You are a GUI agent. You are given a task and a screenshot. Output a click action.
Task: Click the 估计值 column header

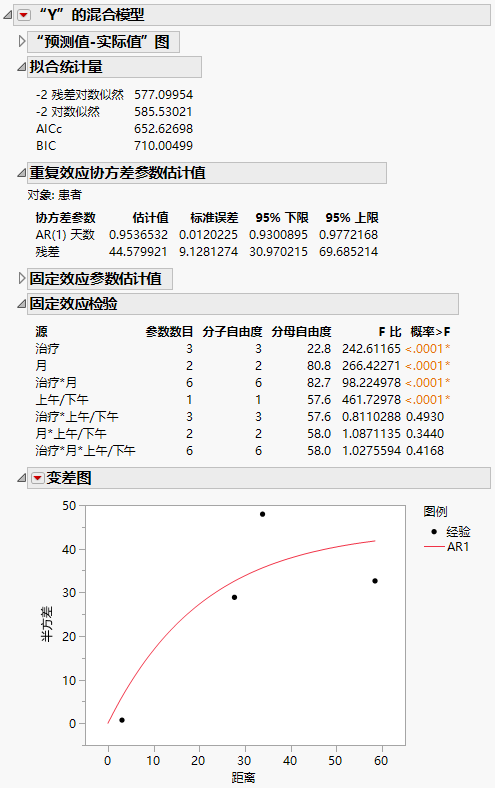coord(150,218)
